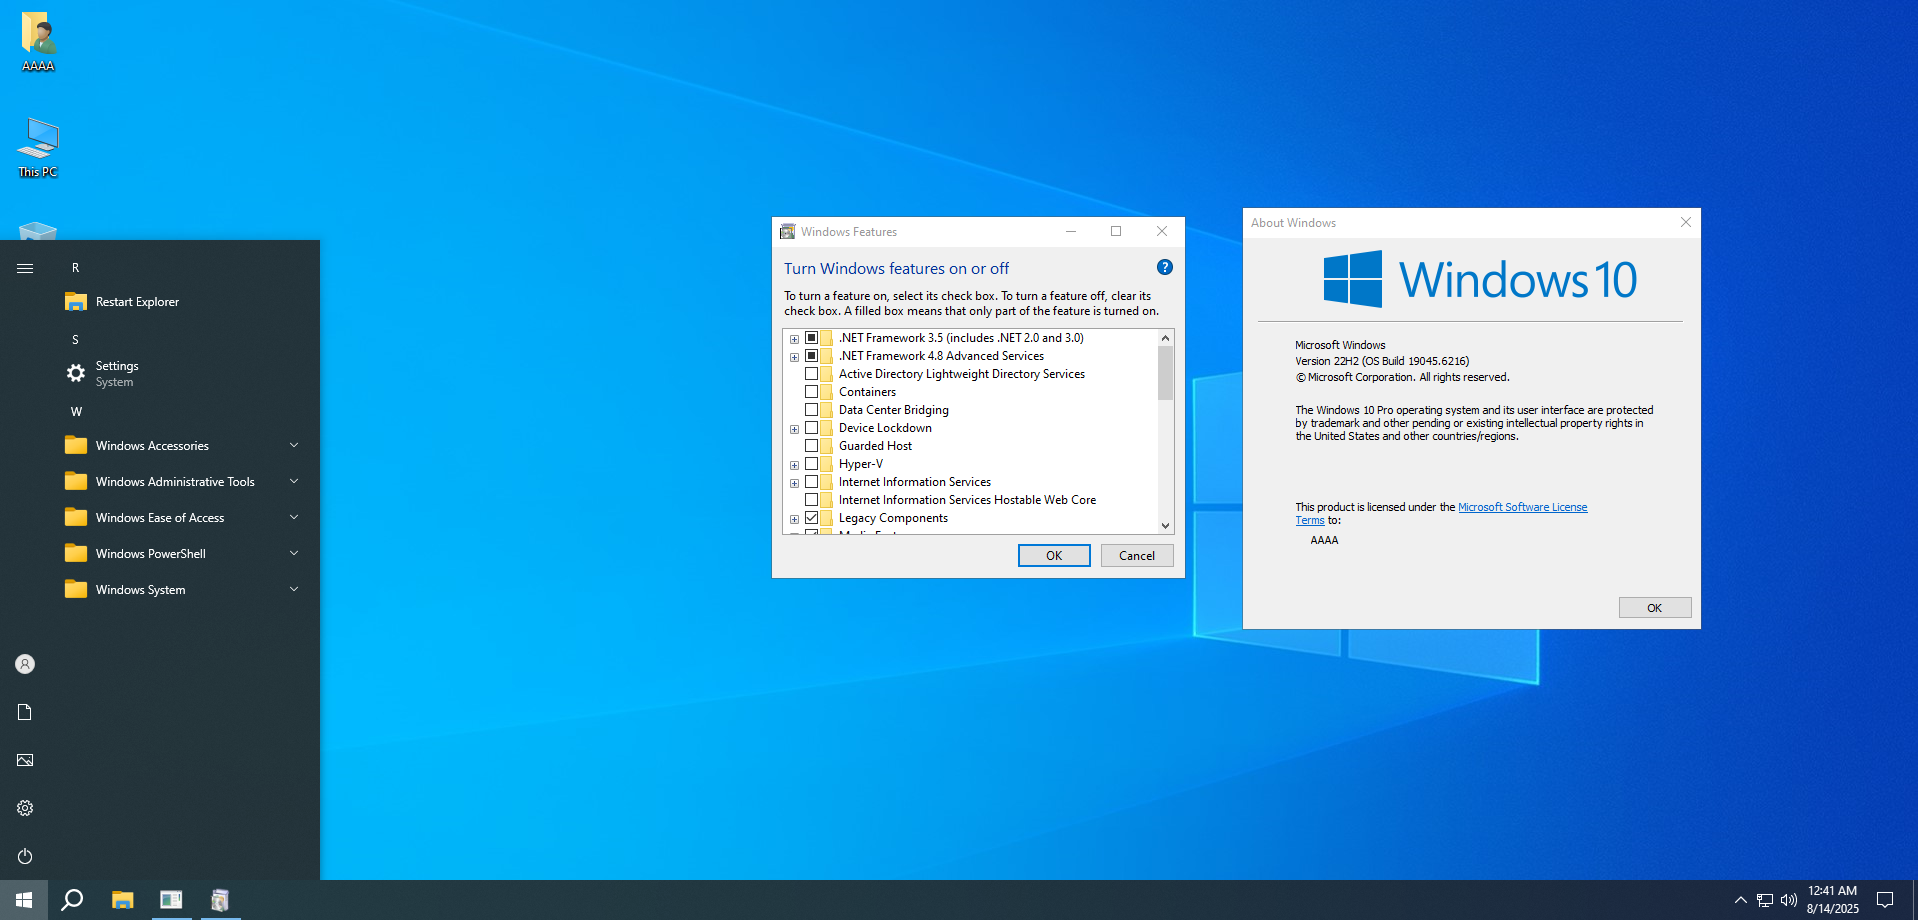Viewport: 1918px width, 920px height.
Task: Jump to letter S in app list
Action: click(x=75, y=340)
